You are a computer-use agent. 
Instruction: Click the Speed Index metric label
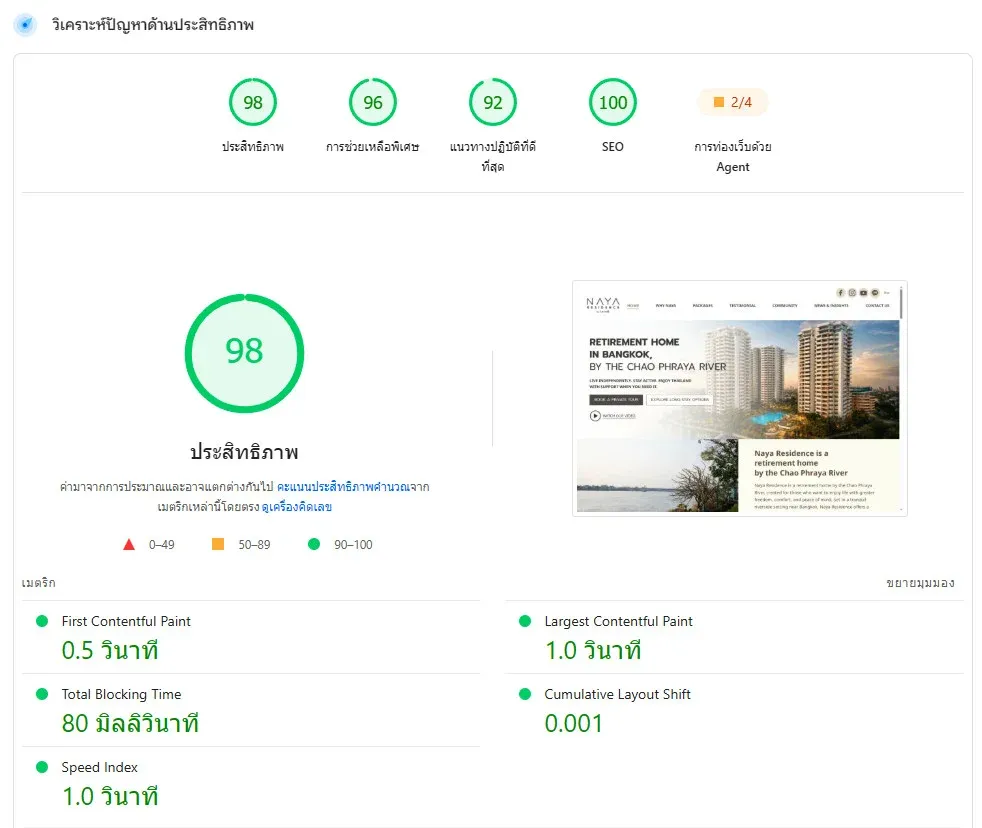coord(100,767)
